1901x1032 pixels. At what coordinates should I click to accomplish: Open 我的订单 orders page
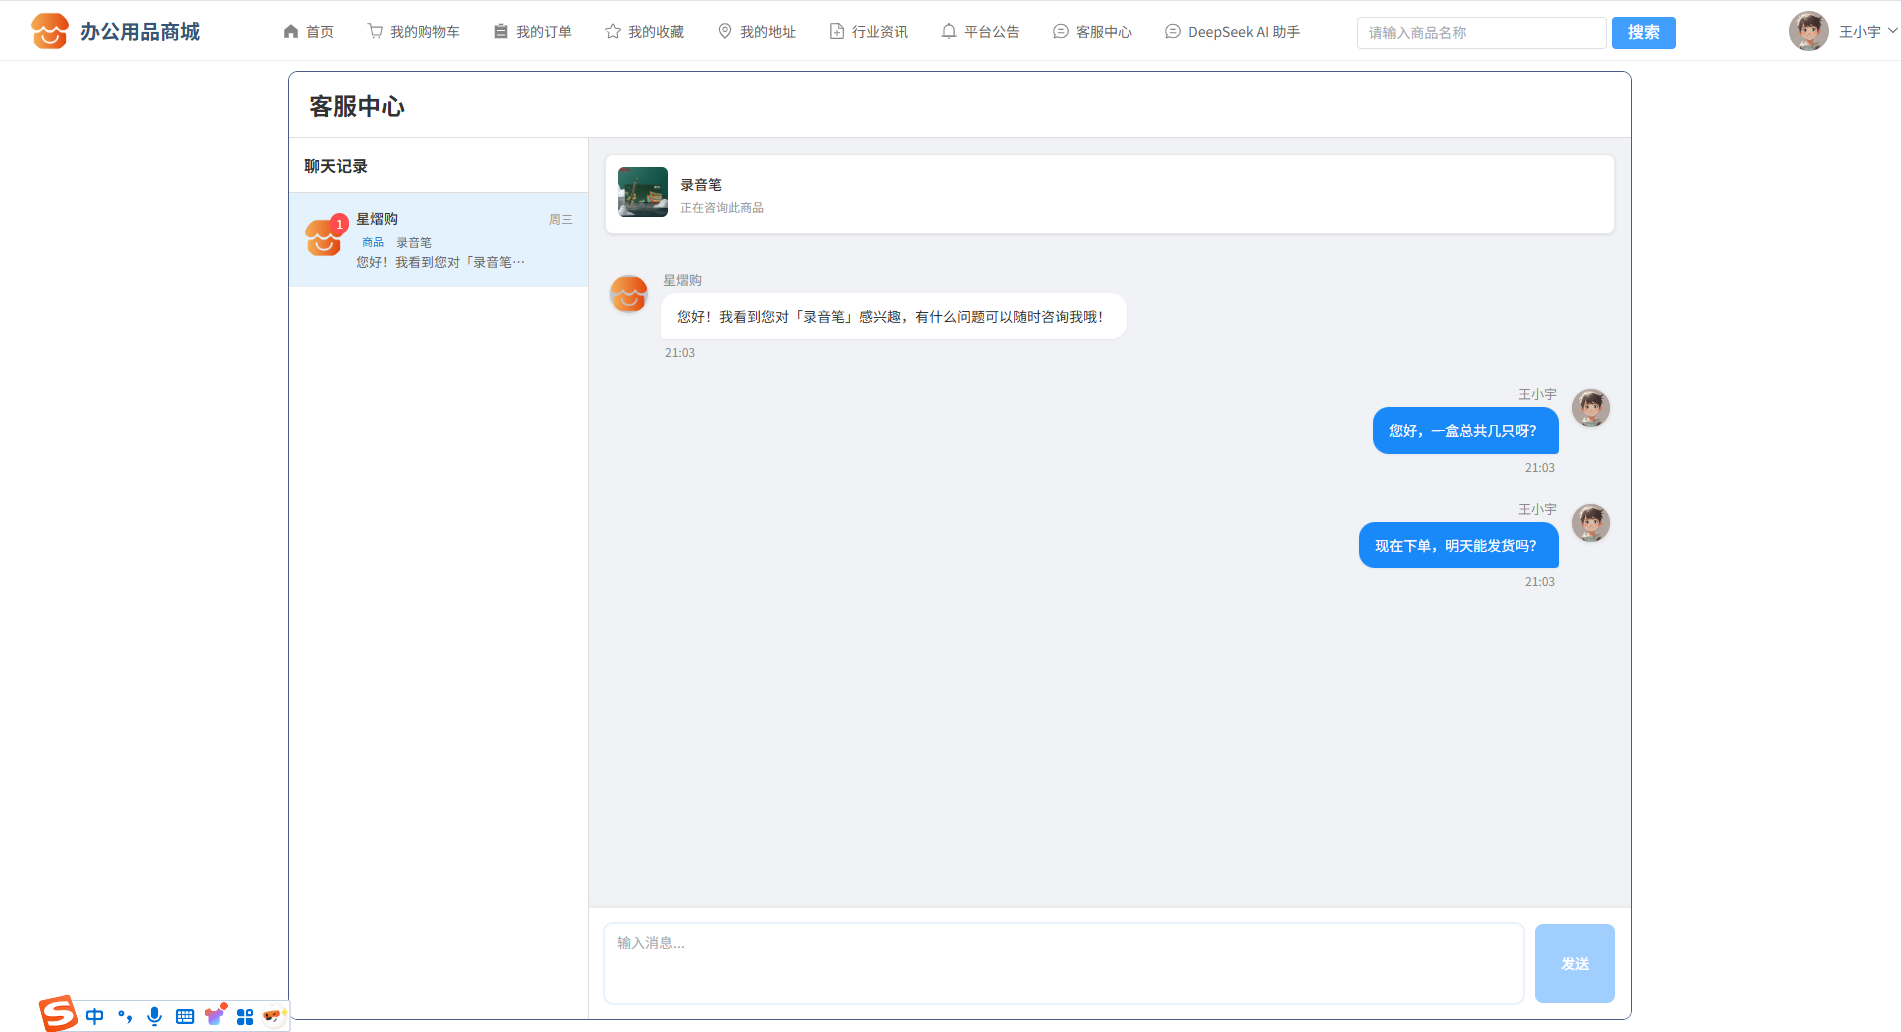(532, 32)
